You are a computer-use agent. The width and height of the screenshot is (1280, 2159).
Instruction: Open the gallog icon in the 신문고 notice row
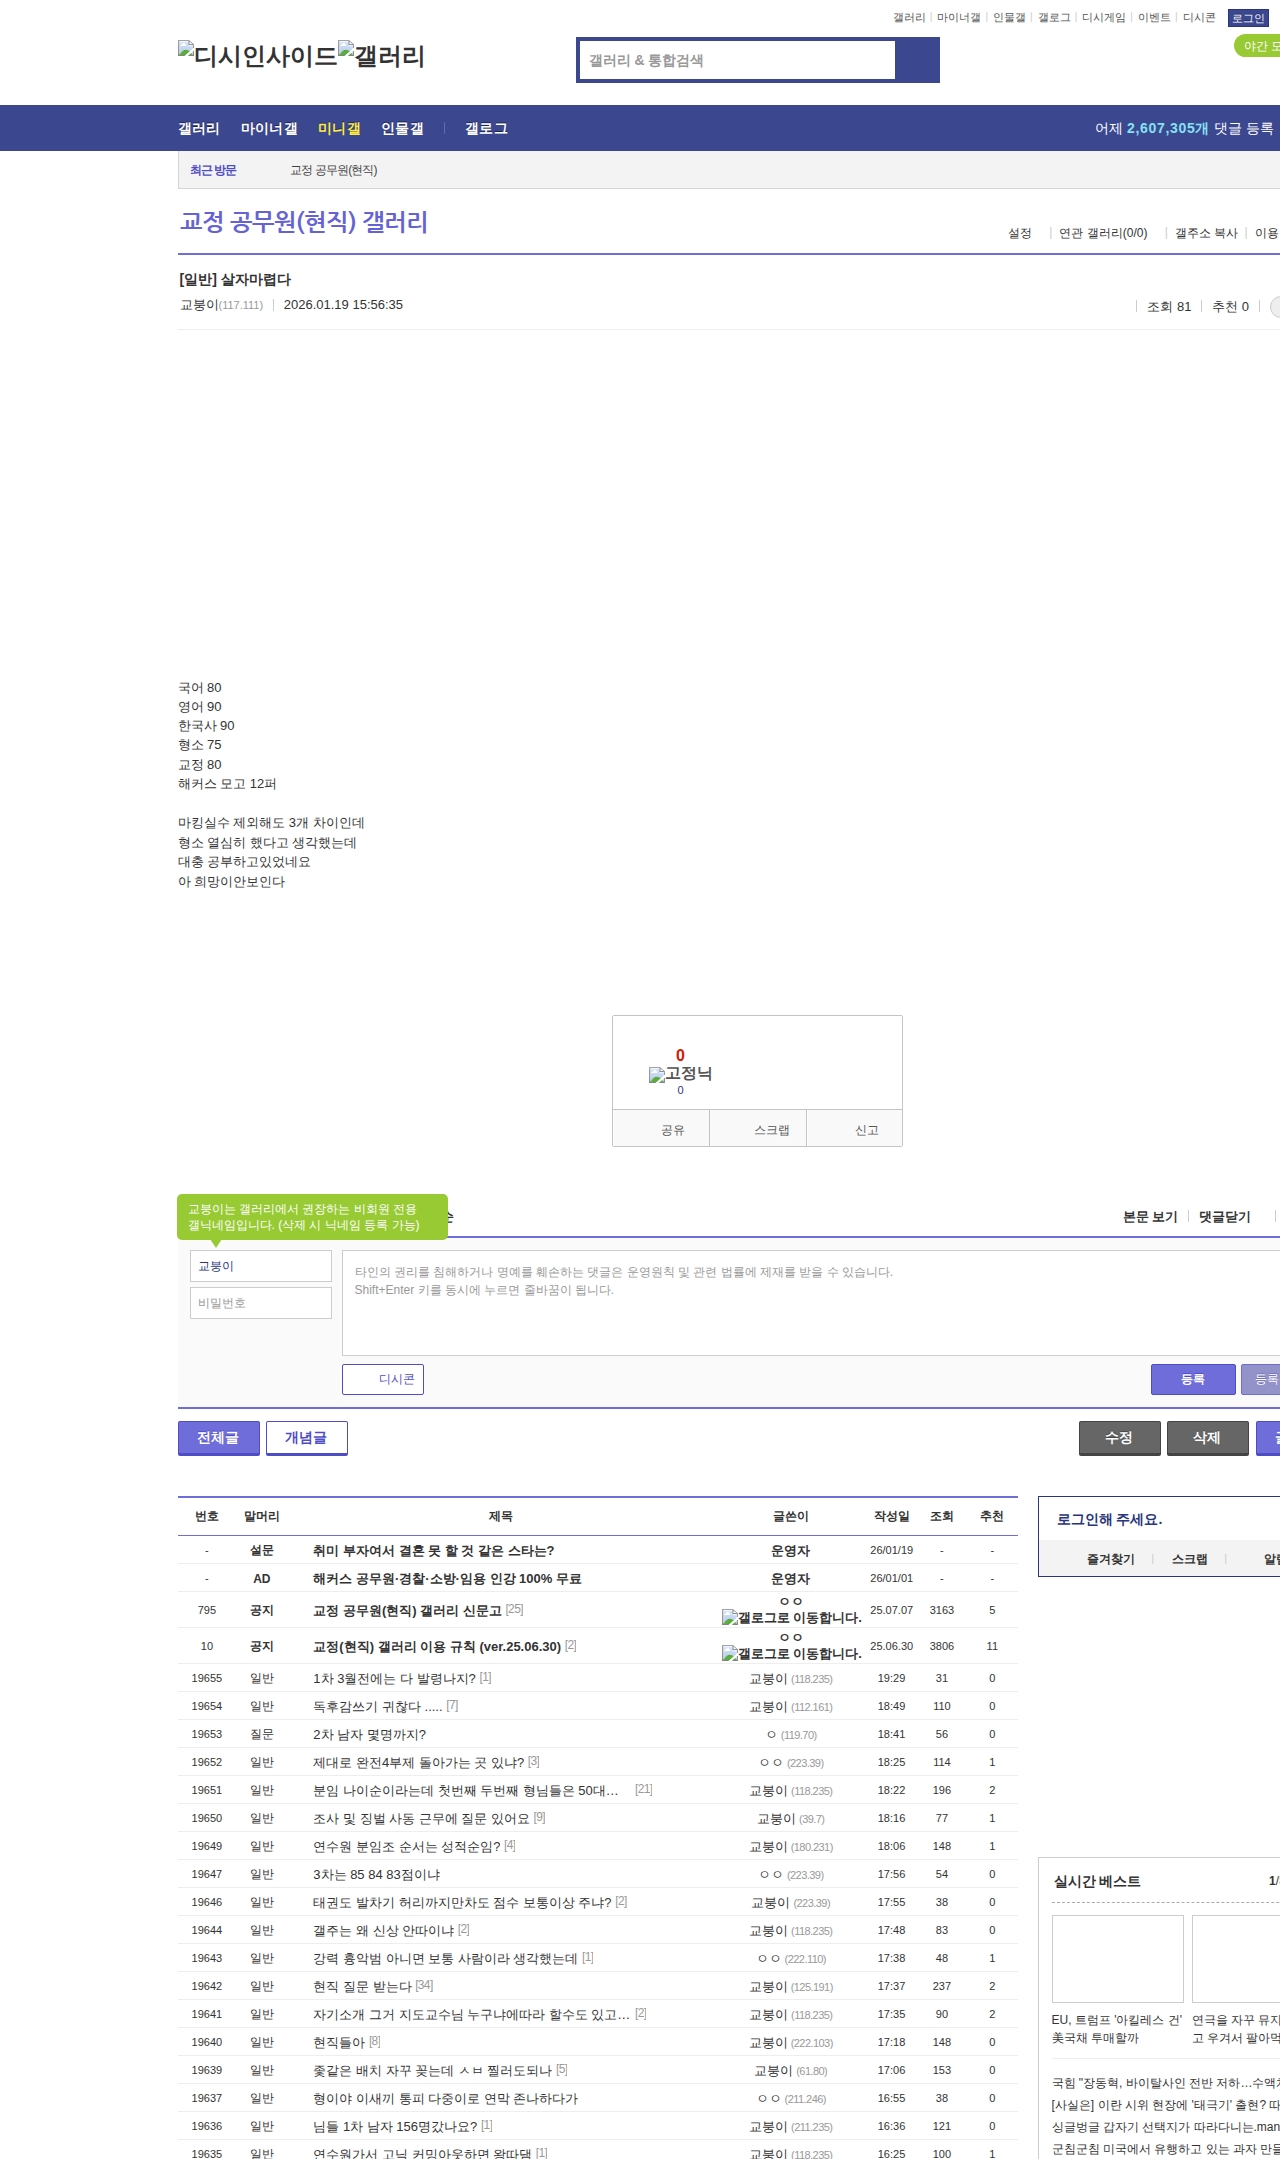coord(791,1617)
